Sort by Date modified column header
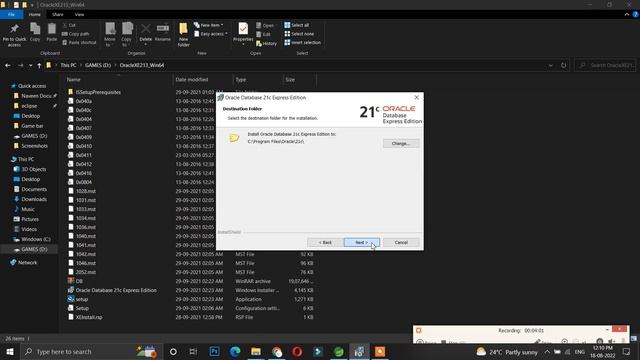The height and width of the screenshot is (360, 640). click(x=192, y=80)
